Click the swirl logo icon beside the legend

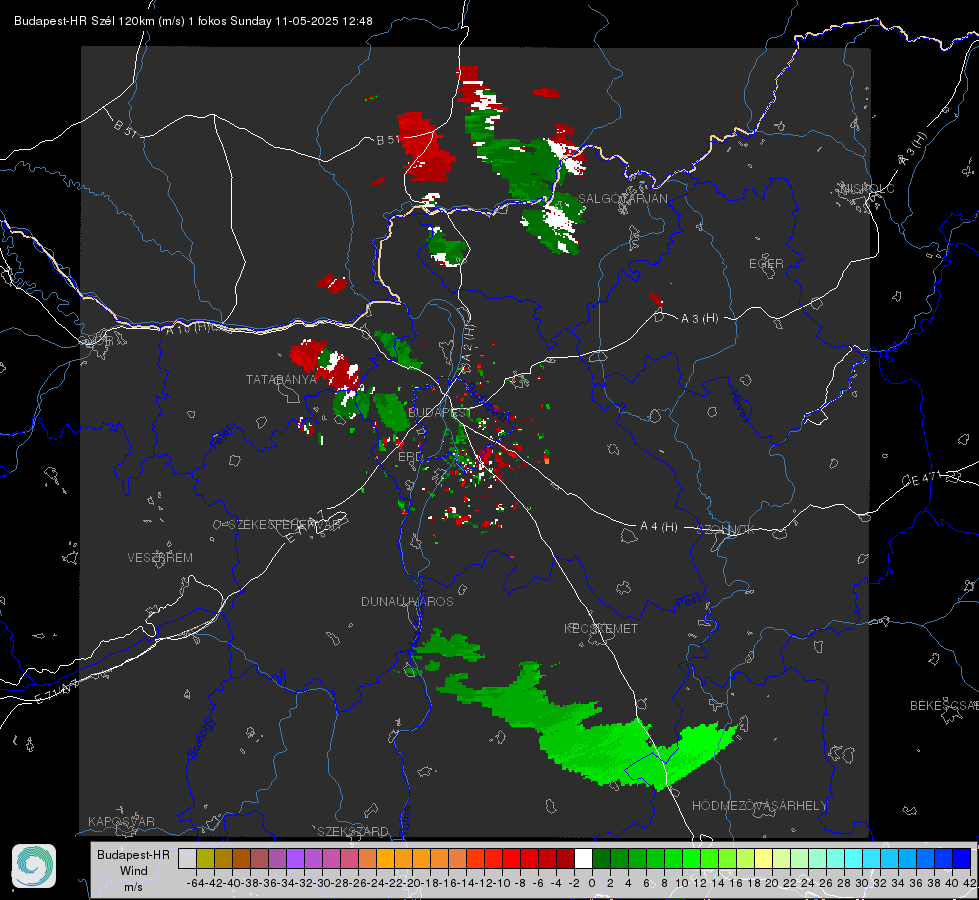click(34, 866)
